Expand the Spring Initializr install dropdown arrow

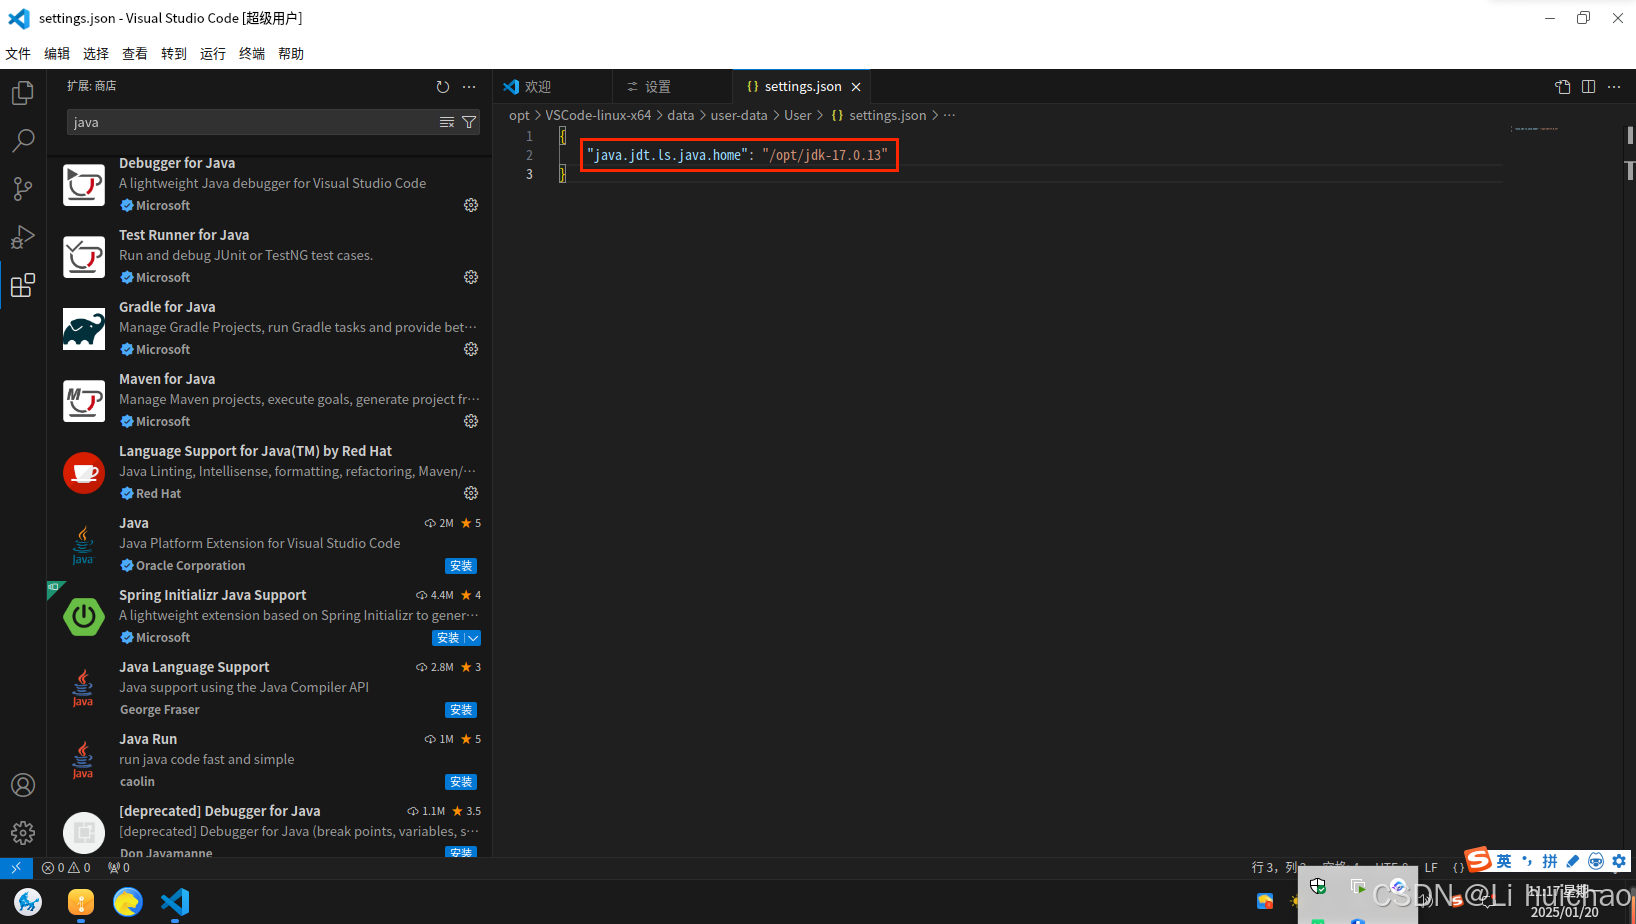point(473,638)
